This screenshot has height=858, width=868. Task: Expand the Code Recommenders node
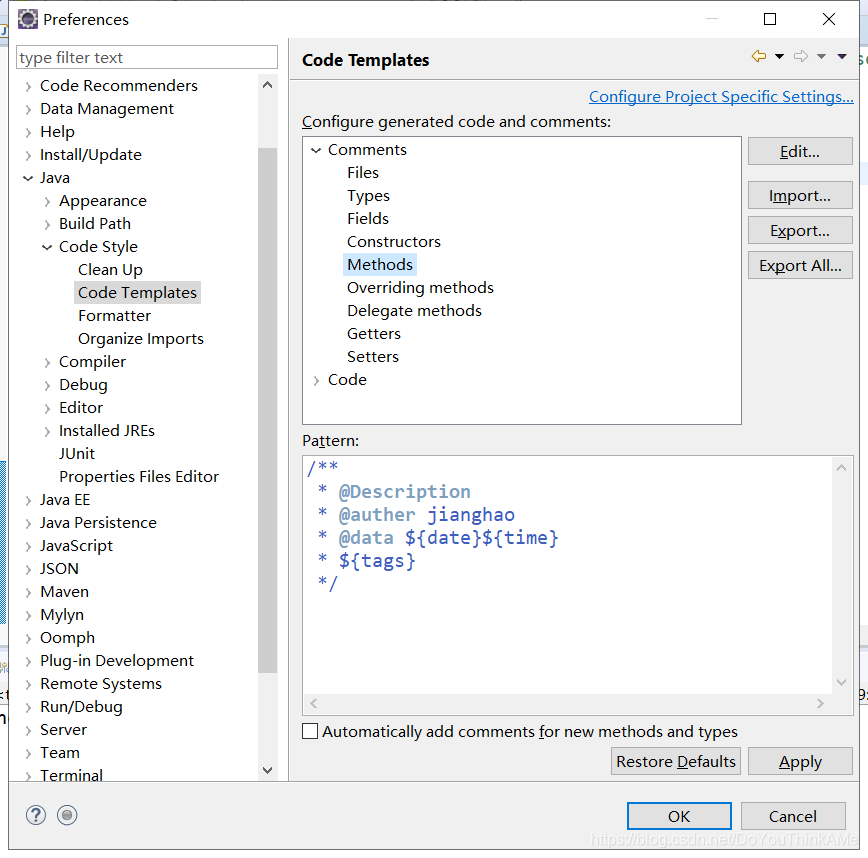tap(28, 87)
